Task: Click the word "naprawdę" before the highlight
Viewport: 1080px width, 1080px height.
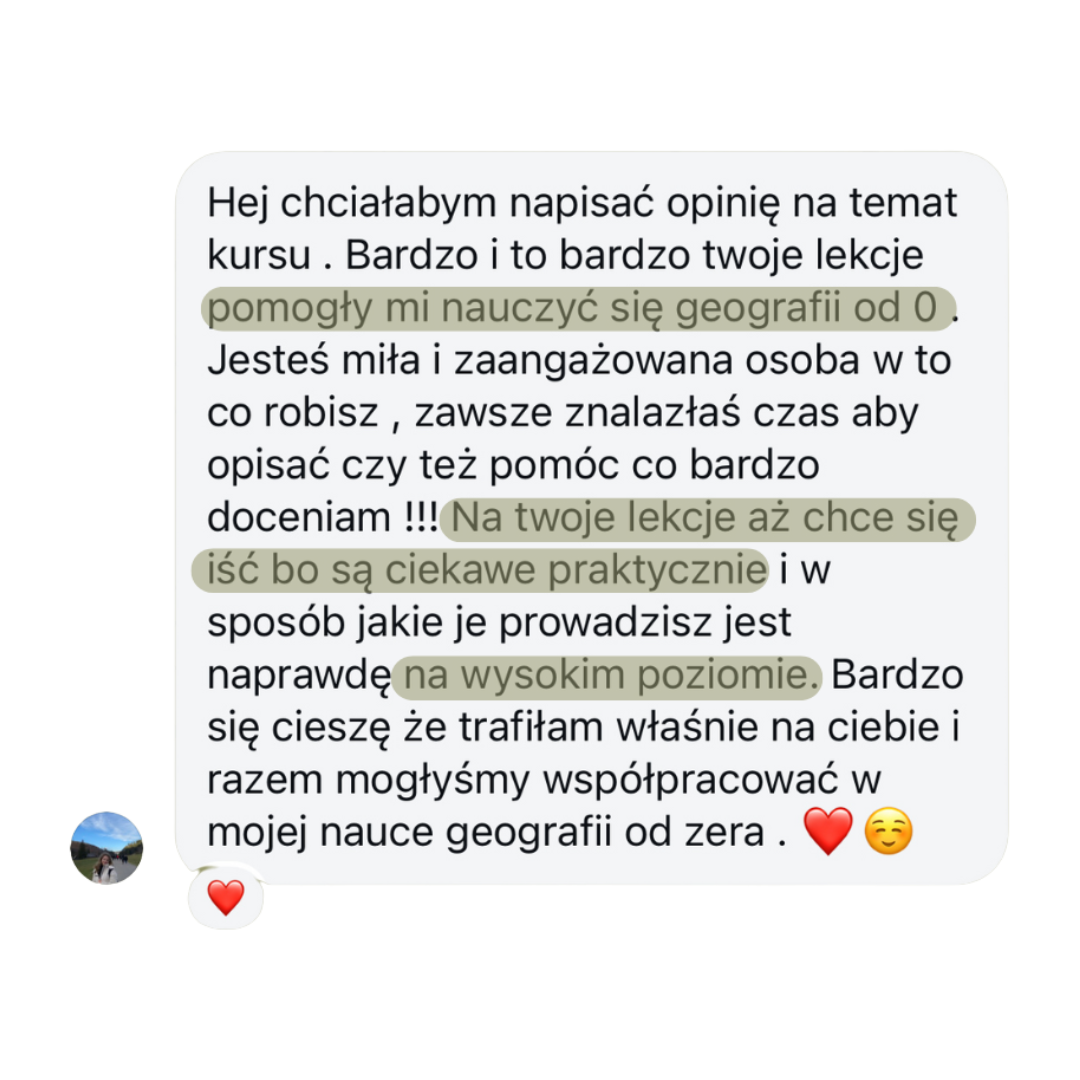Action: click(x=300, y=676)
